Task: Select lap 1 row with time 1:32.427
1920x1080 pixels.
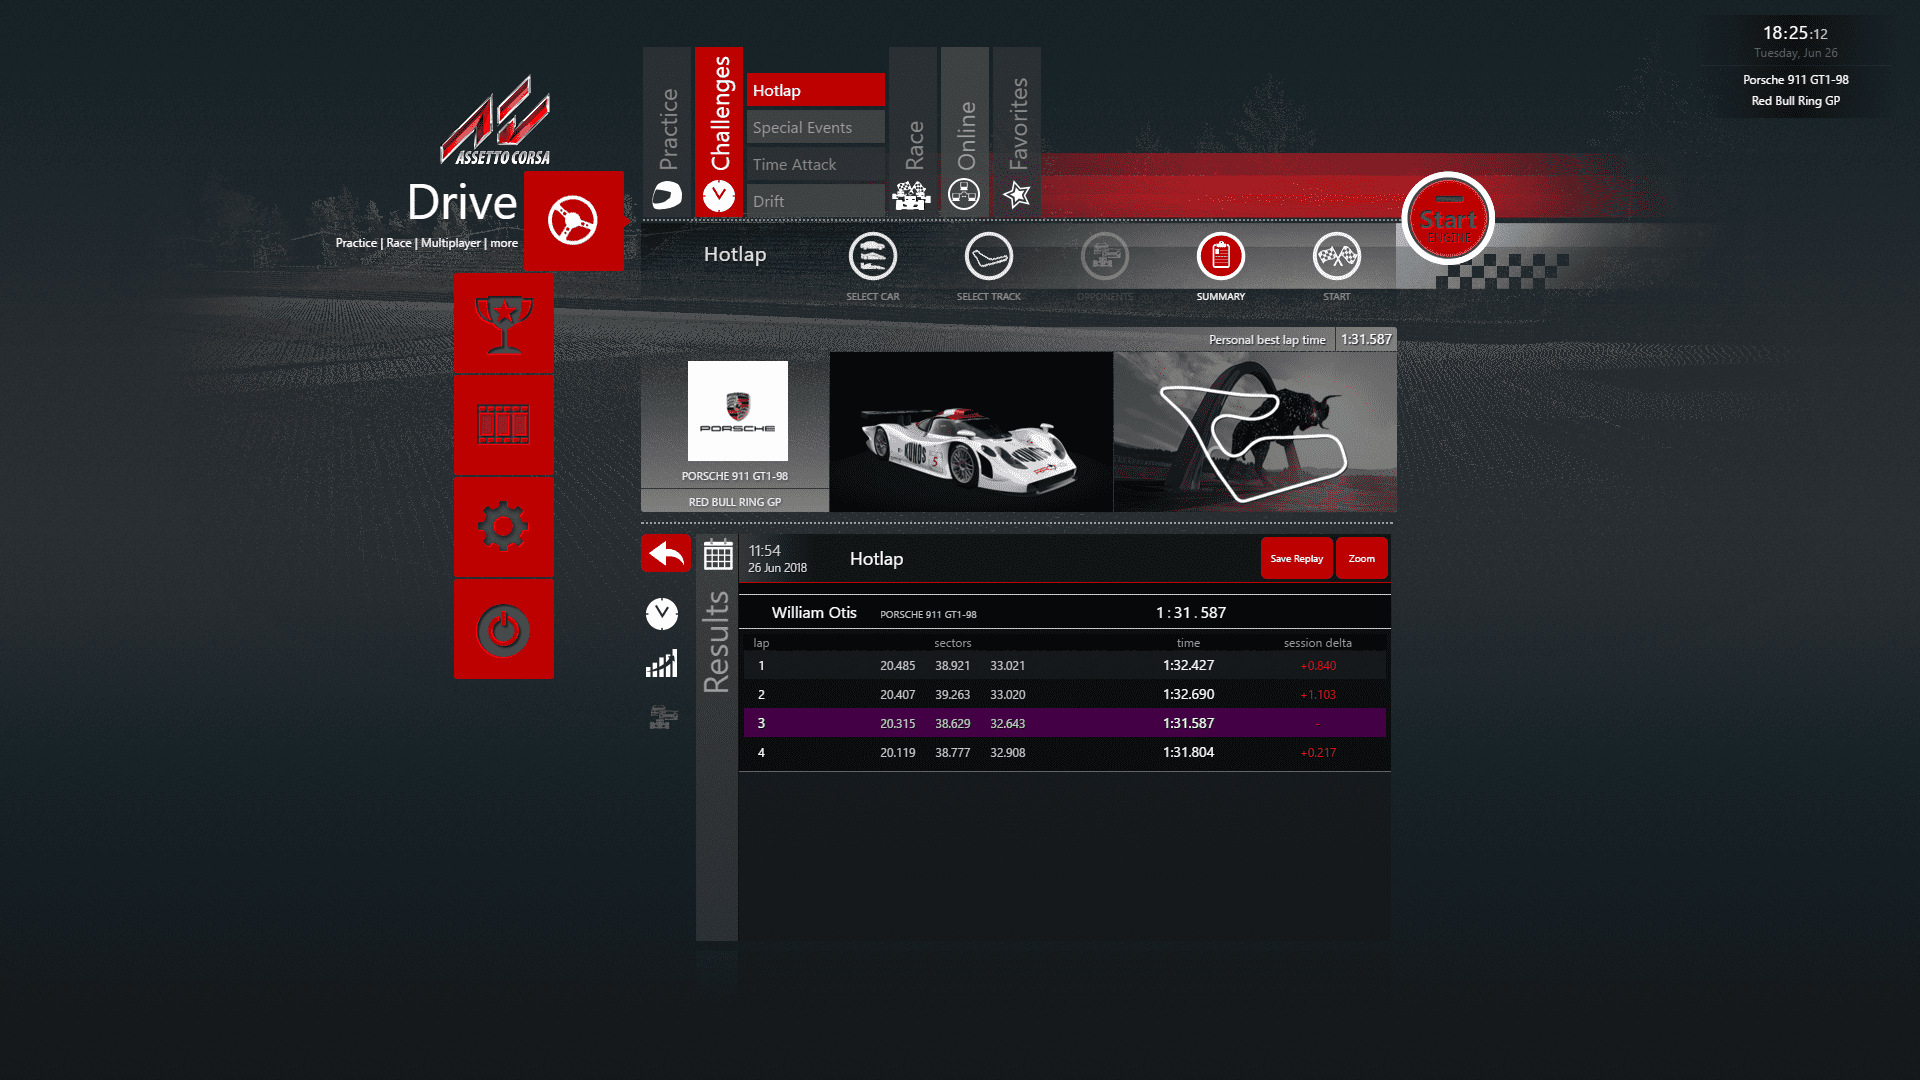Action: [1064, 665]
